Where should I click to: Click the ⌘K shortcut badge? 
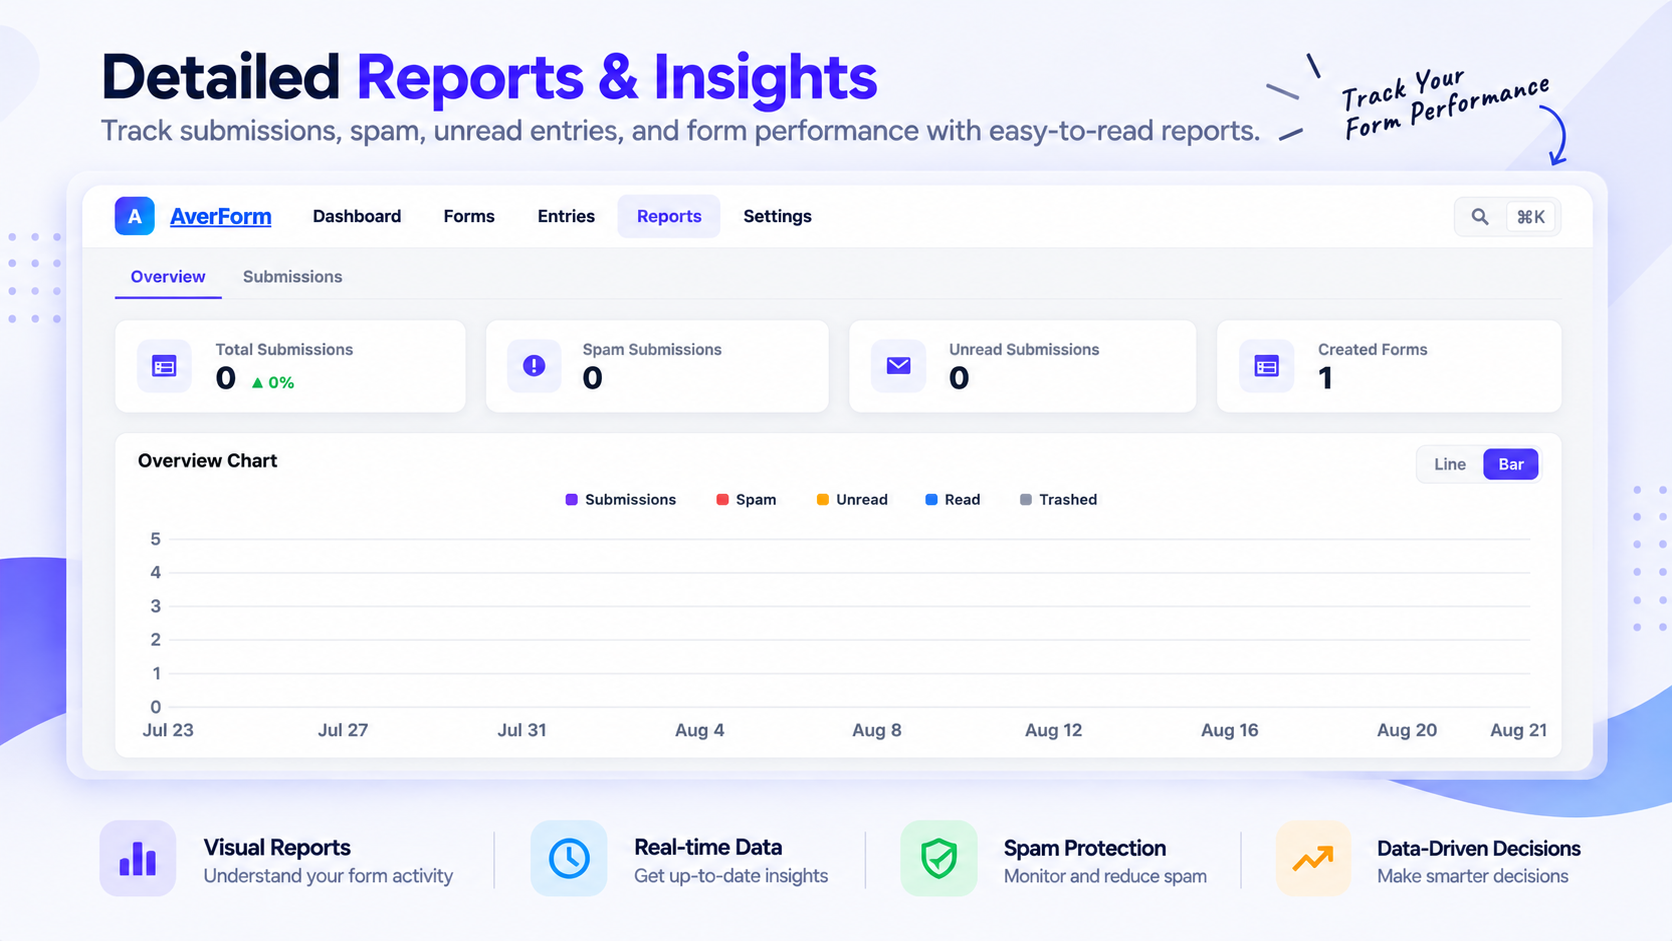point(1531,217)
